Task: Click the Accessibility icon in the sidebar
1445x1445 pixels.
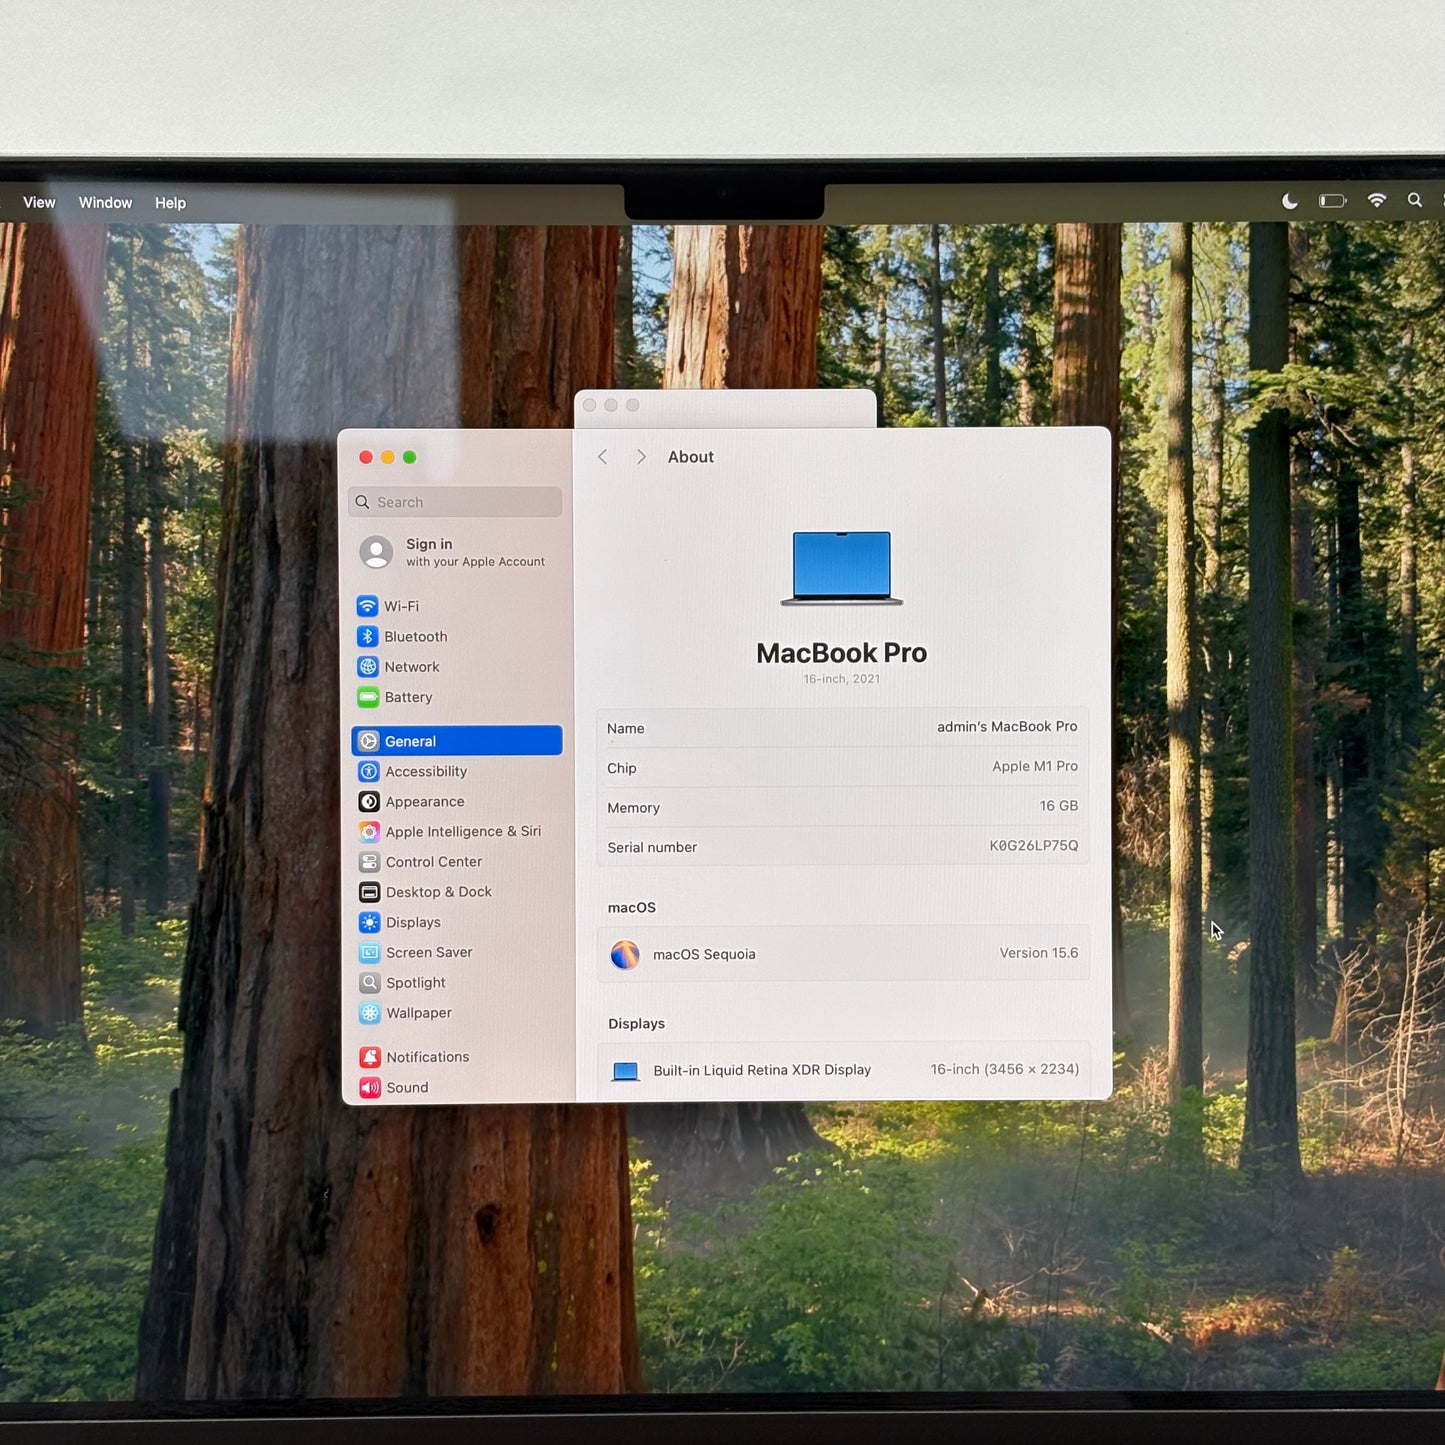Action: tap(369, 771)
